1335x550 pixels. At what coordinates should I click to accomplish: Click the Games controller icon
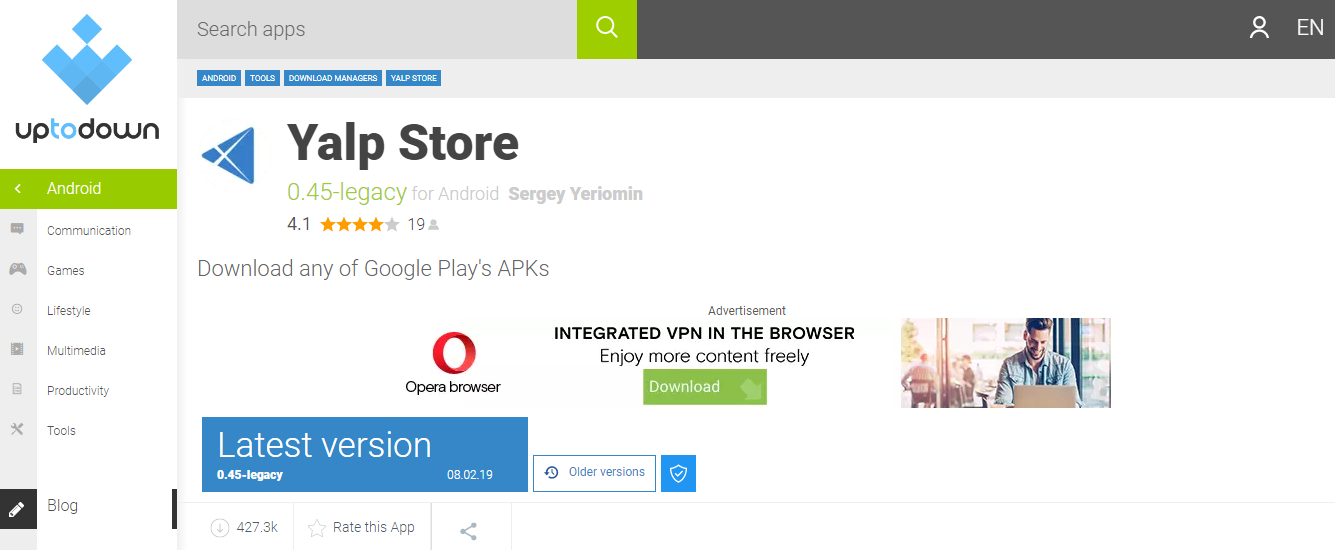pos(17,269)
